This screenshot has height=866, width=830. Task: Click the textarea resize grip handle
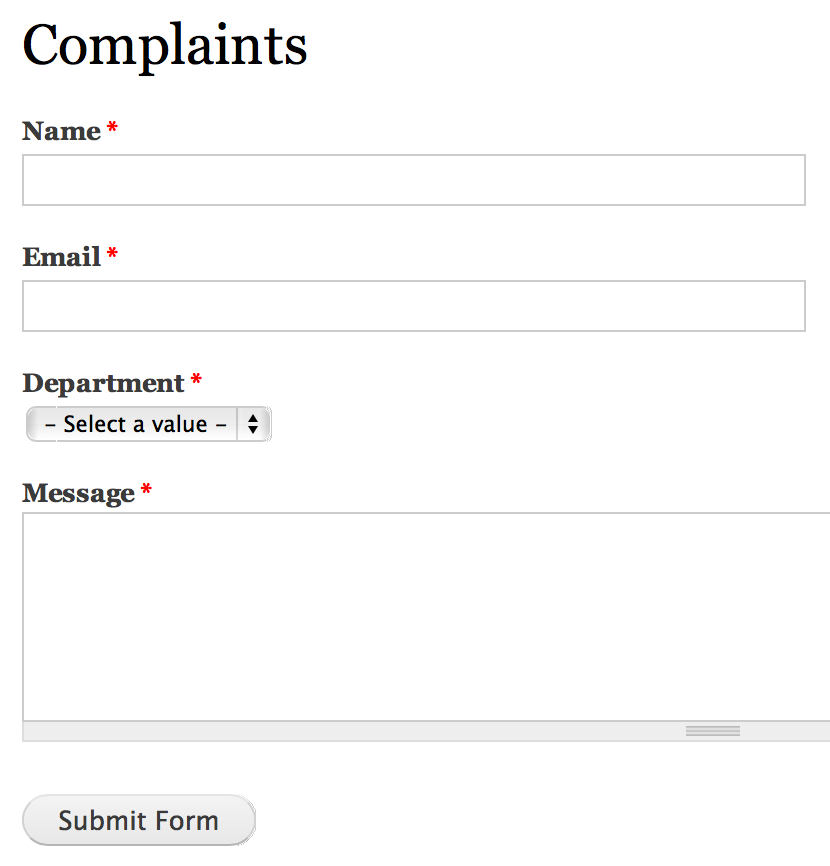[x=711, y=731]
